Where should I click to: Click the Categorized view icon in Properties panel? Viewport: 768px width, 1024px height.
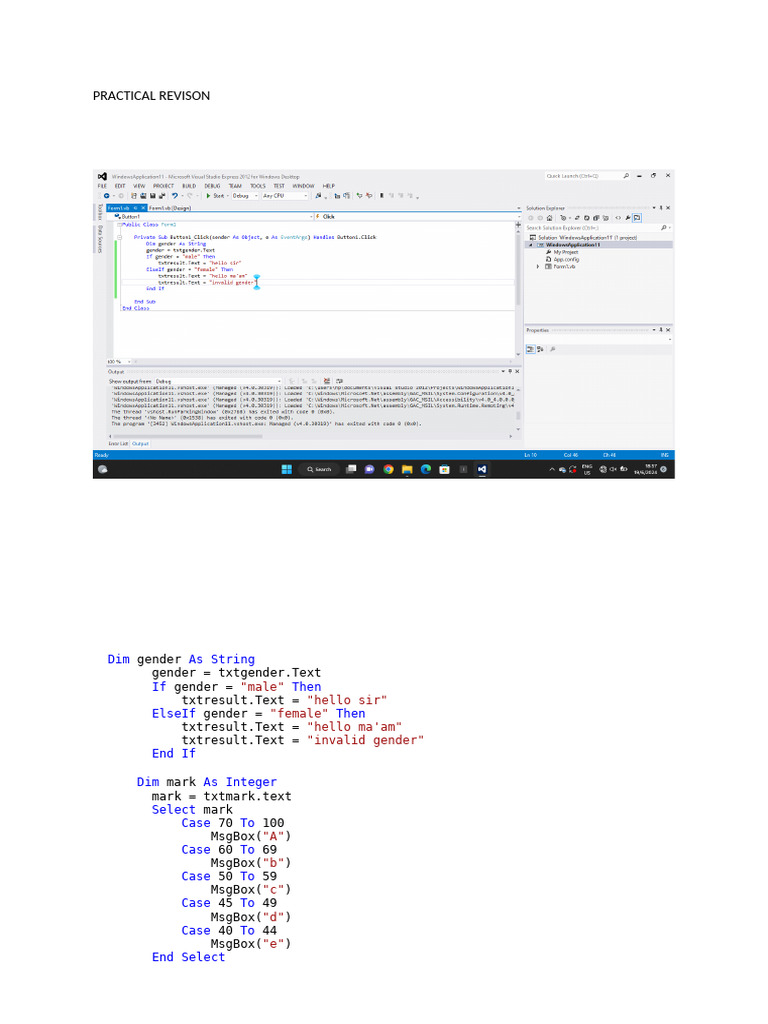click(x=531, y=349)
